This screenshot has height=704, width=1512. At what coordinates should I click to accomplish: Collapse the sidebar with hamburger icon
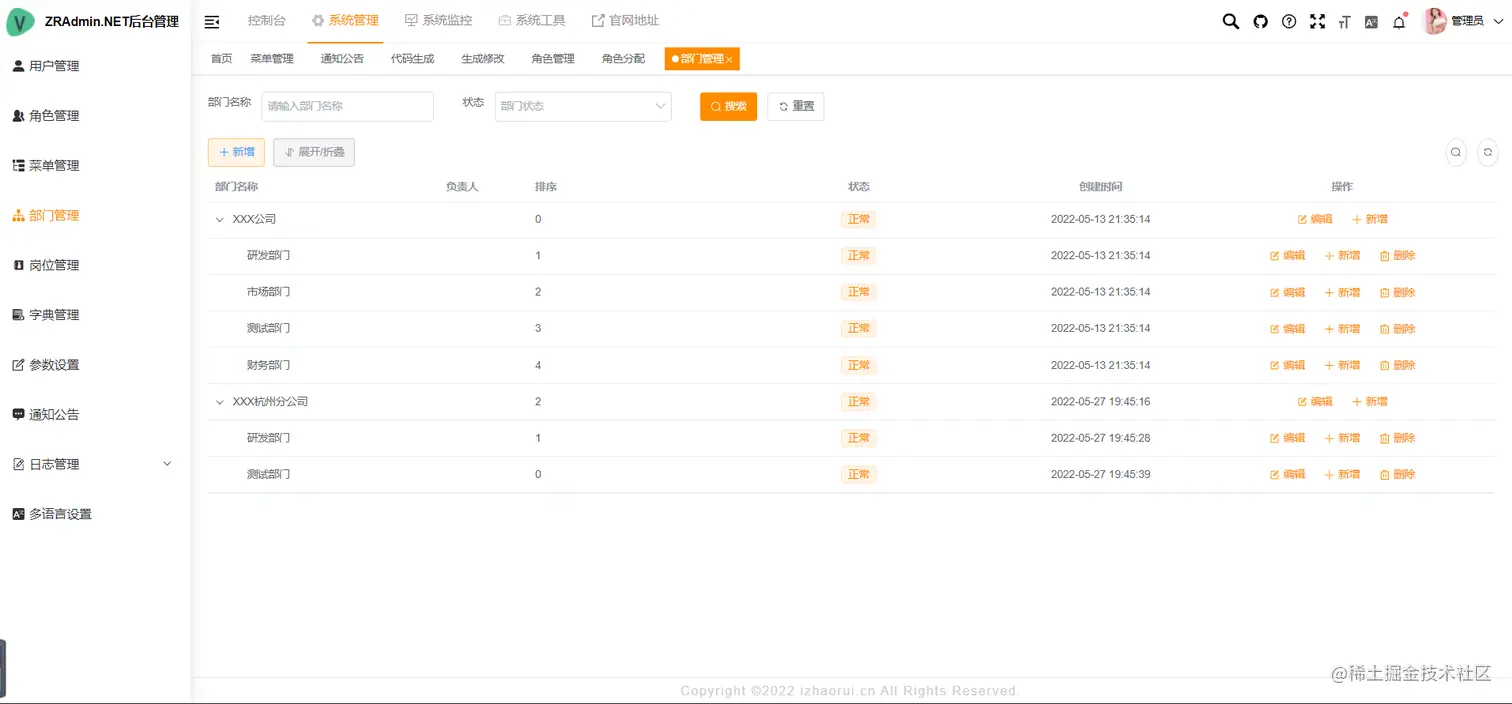[212, 21]
